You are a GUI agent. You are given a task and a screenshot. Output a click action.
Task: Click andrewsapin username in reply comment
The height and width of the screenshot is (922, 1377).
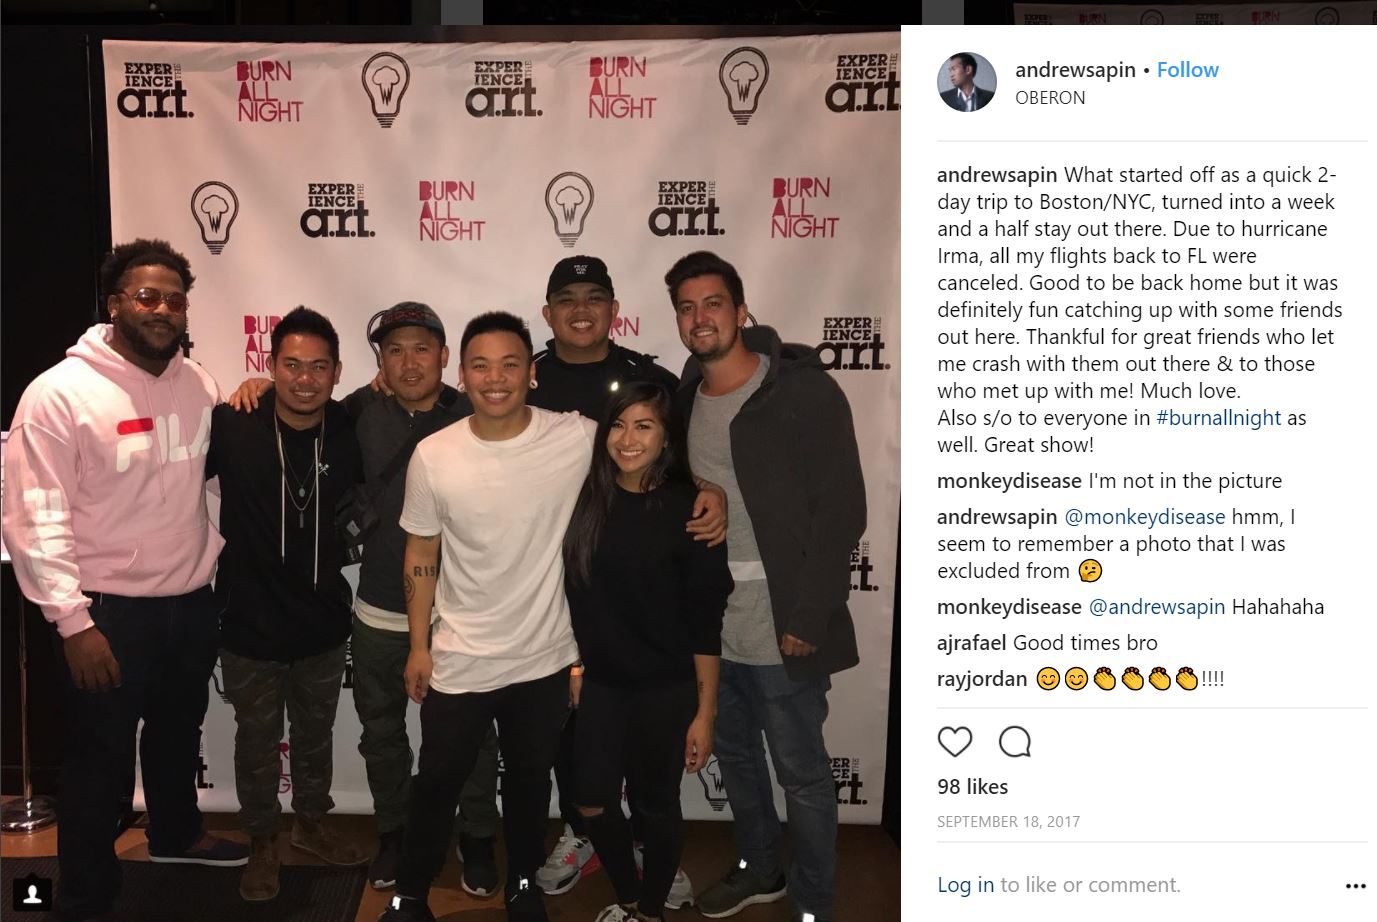click(x=997, y=517)
